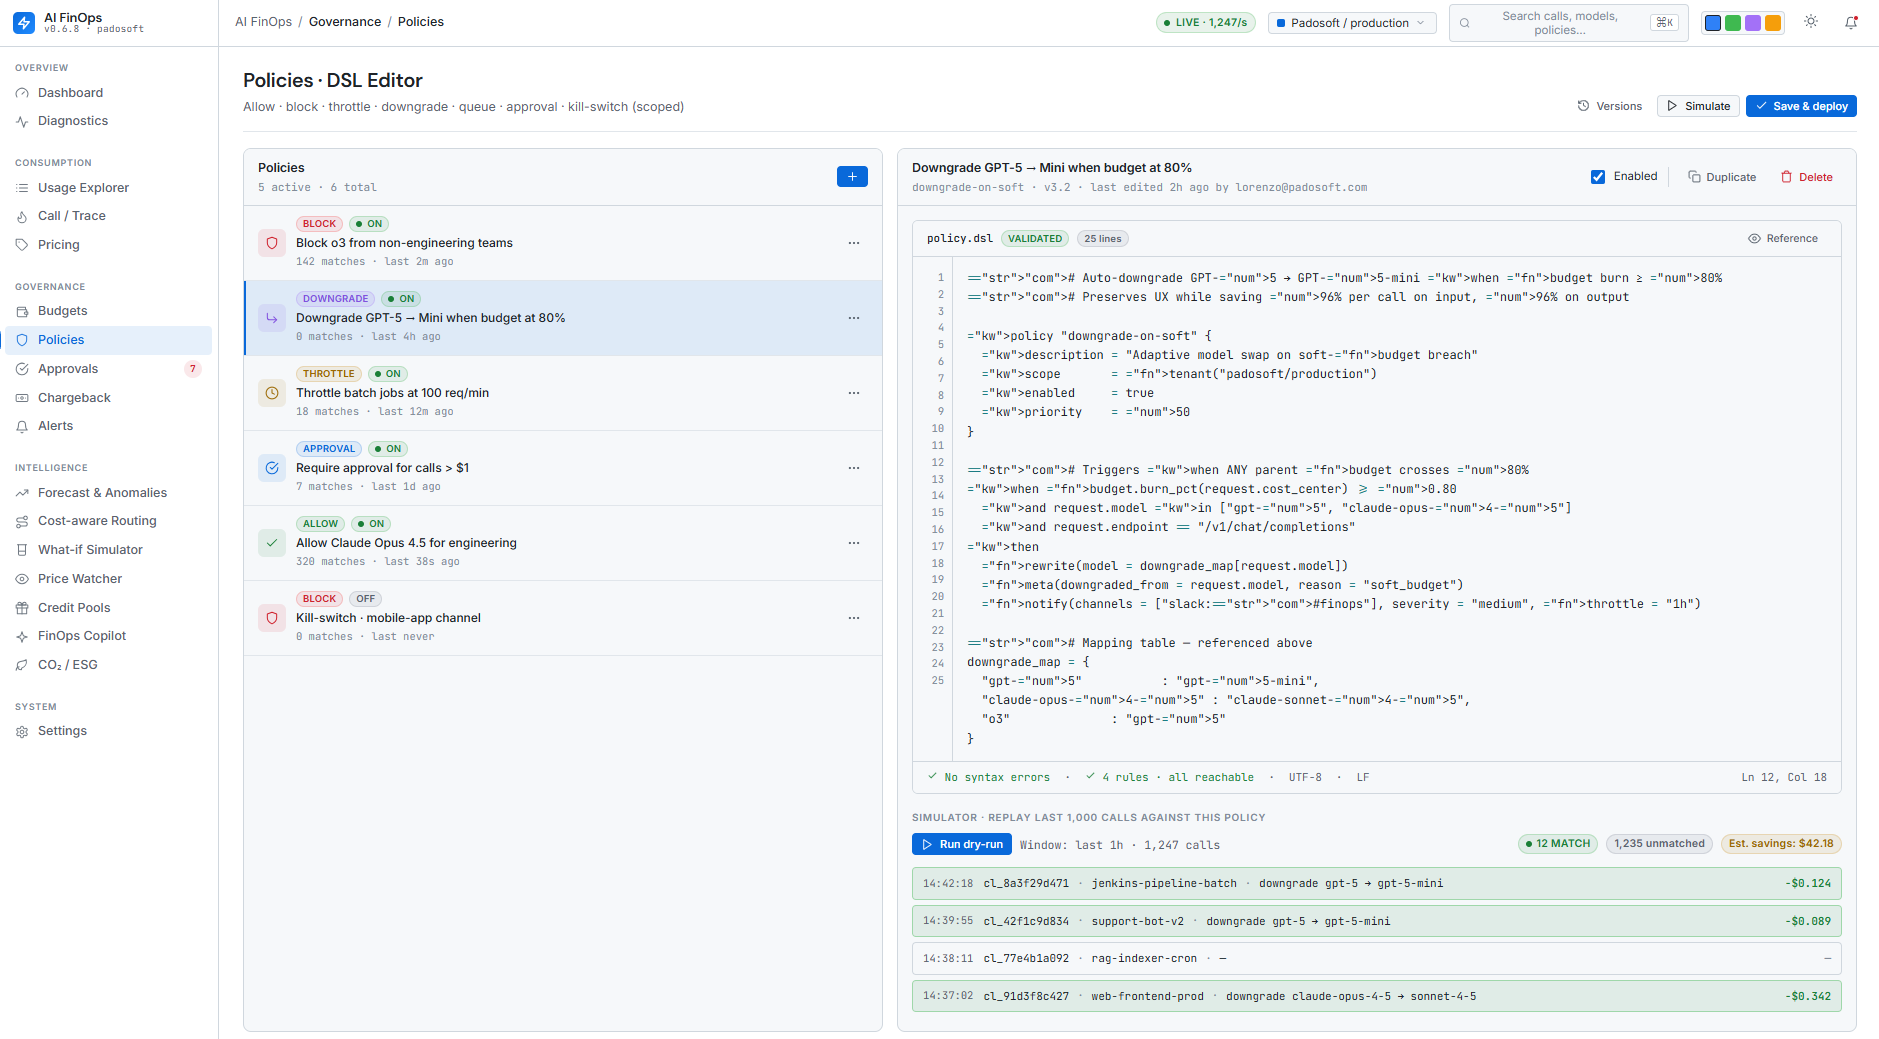This screenshot has width=1879, height=1039.
Task: Run dry-run simulation
Action: click(x=962, y=845)
